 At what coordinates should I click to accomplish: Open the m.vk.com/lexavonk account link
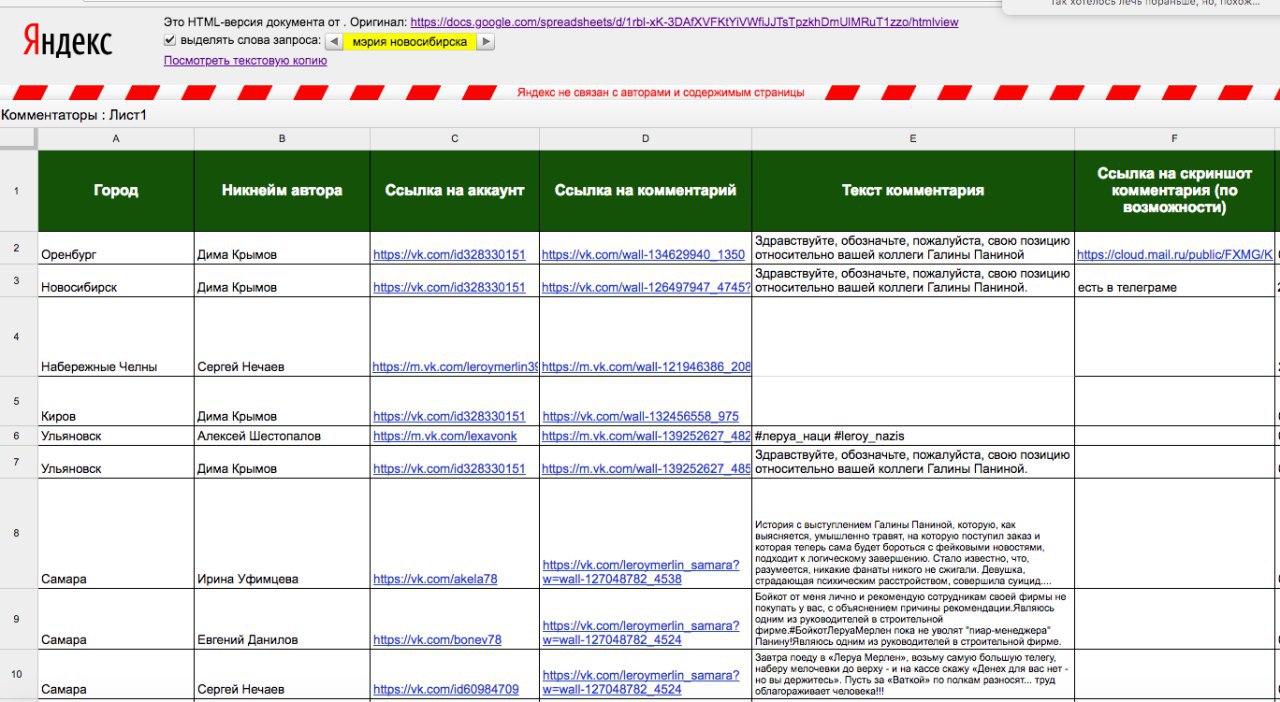pos(445,436)
